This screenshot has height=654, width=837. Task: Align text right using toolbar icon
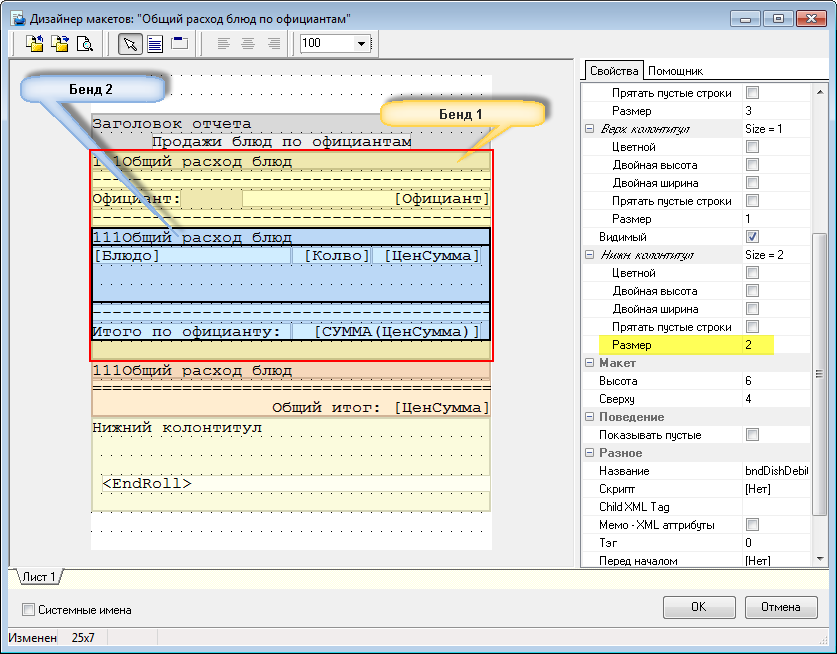point(272,43)
